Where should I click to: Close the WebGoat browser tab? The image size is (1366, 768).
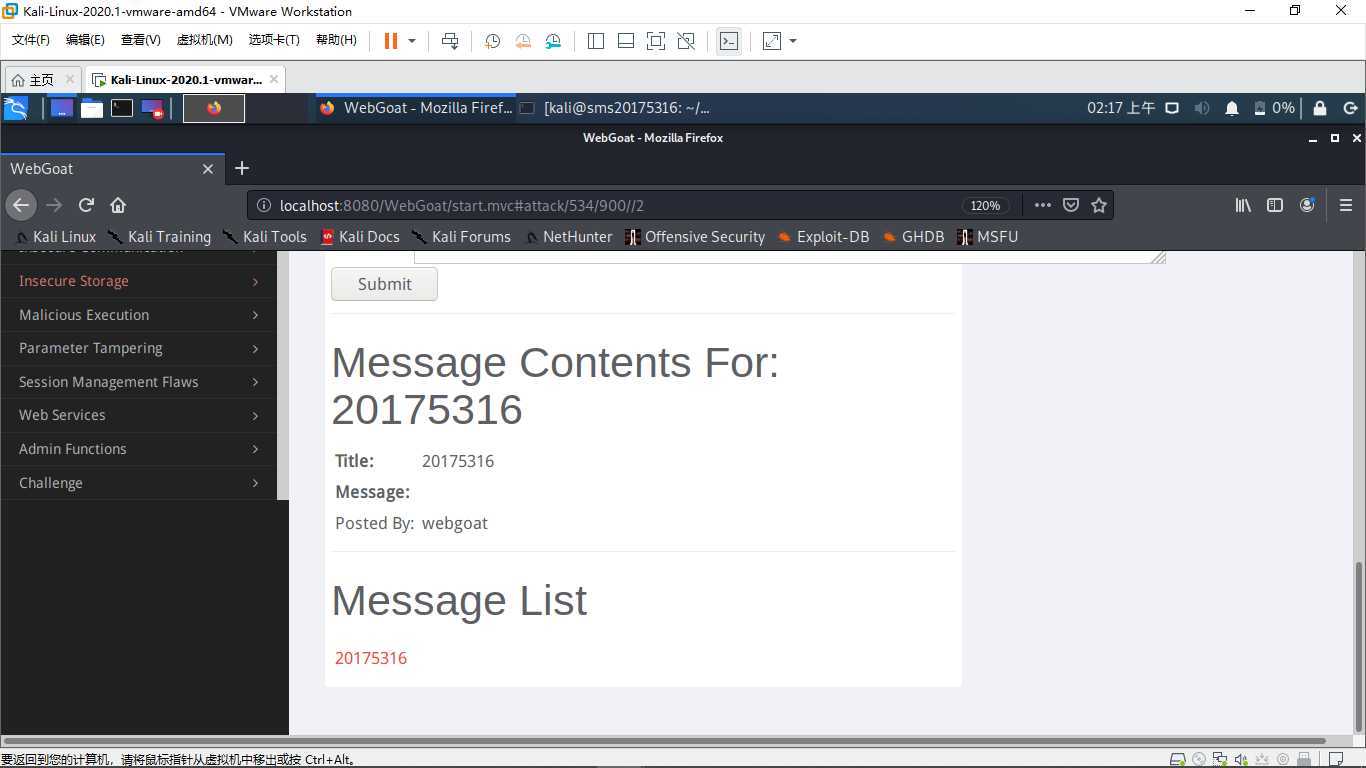(x=208, y=169)
